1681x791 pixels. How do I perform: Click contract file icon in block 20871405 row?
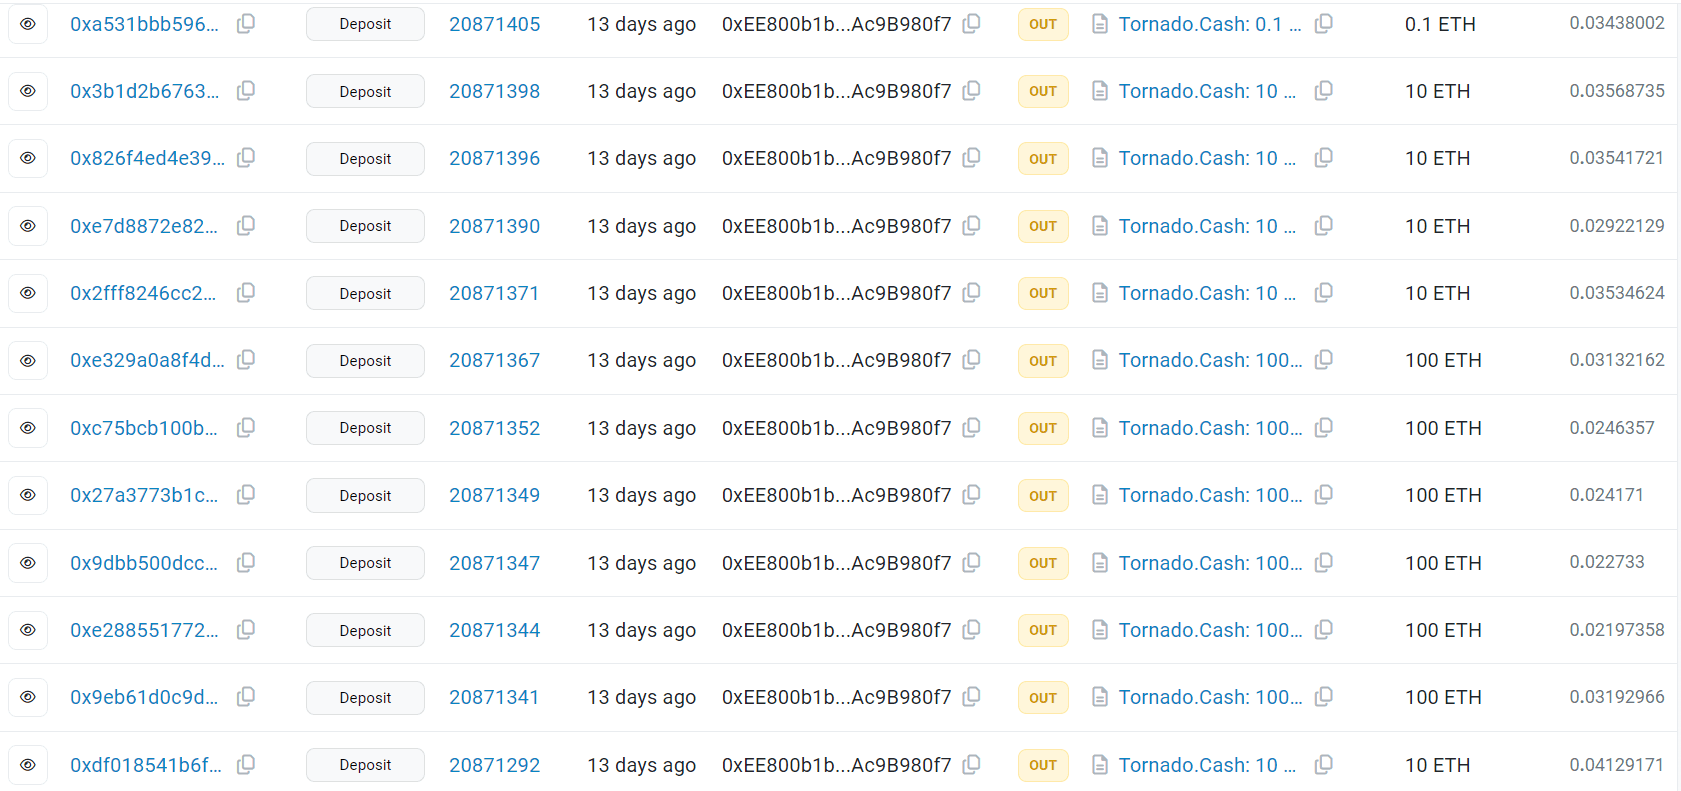[x=1100, y=24]
